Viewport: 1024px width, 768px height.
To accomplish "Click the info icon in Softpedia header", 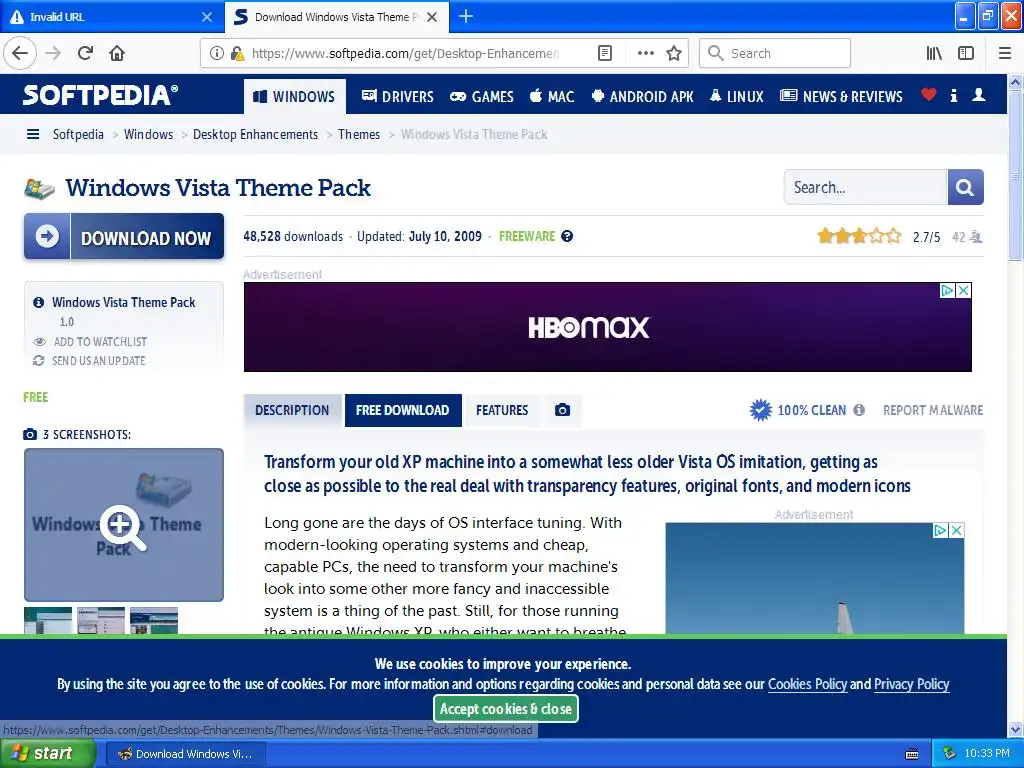I will pyautogui.click(x=953, y=95).
